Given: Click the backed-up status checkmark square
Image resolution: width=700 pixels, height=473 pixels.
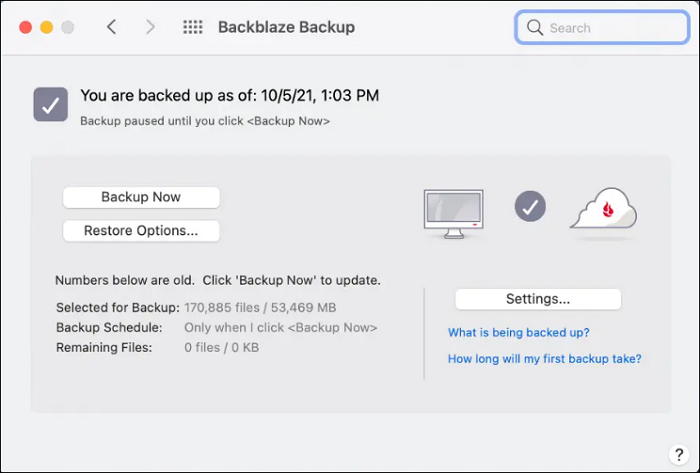Looking at the screenshot, I should [x=51, y=104].
